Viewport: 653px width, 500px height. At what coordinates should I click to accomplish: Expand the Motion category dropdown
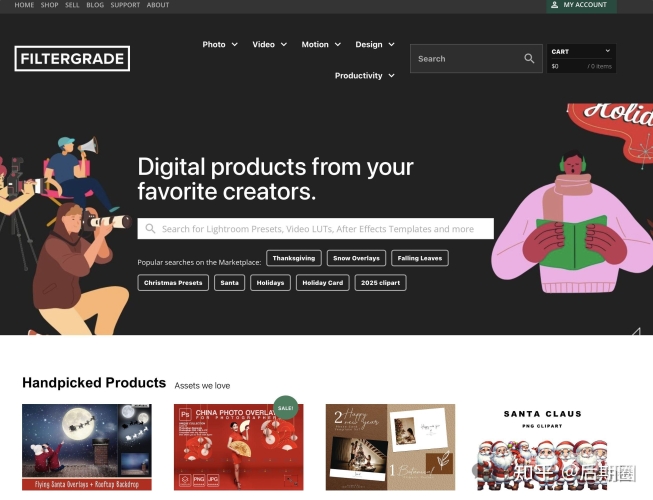pyautogui.click(x=321, y=45)
